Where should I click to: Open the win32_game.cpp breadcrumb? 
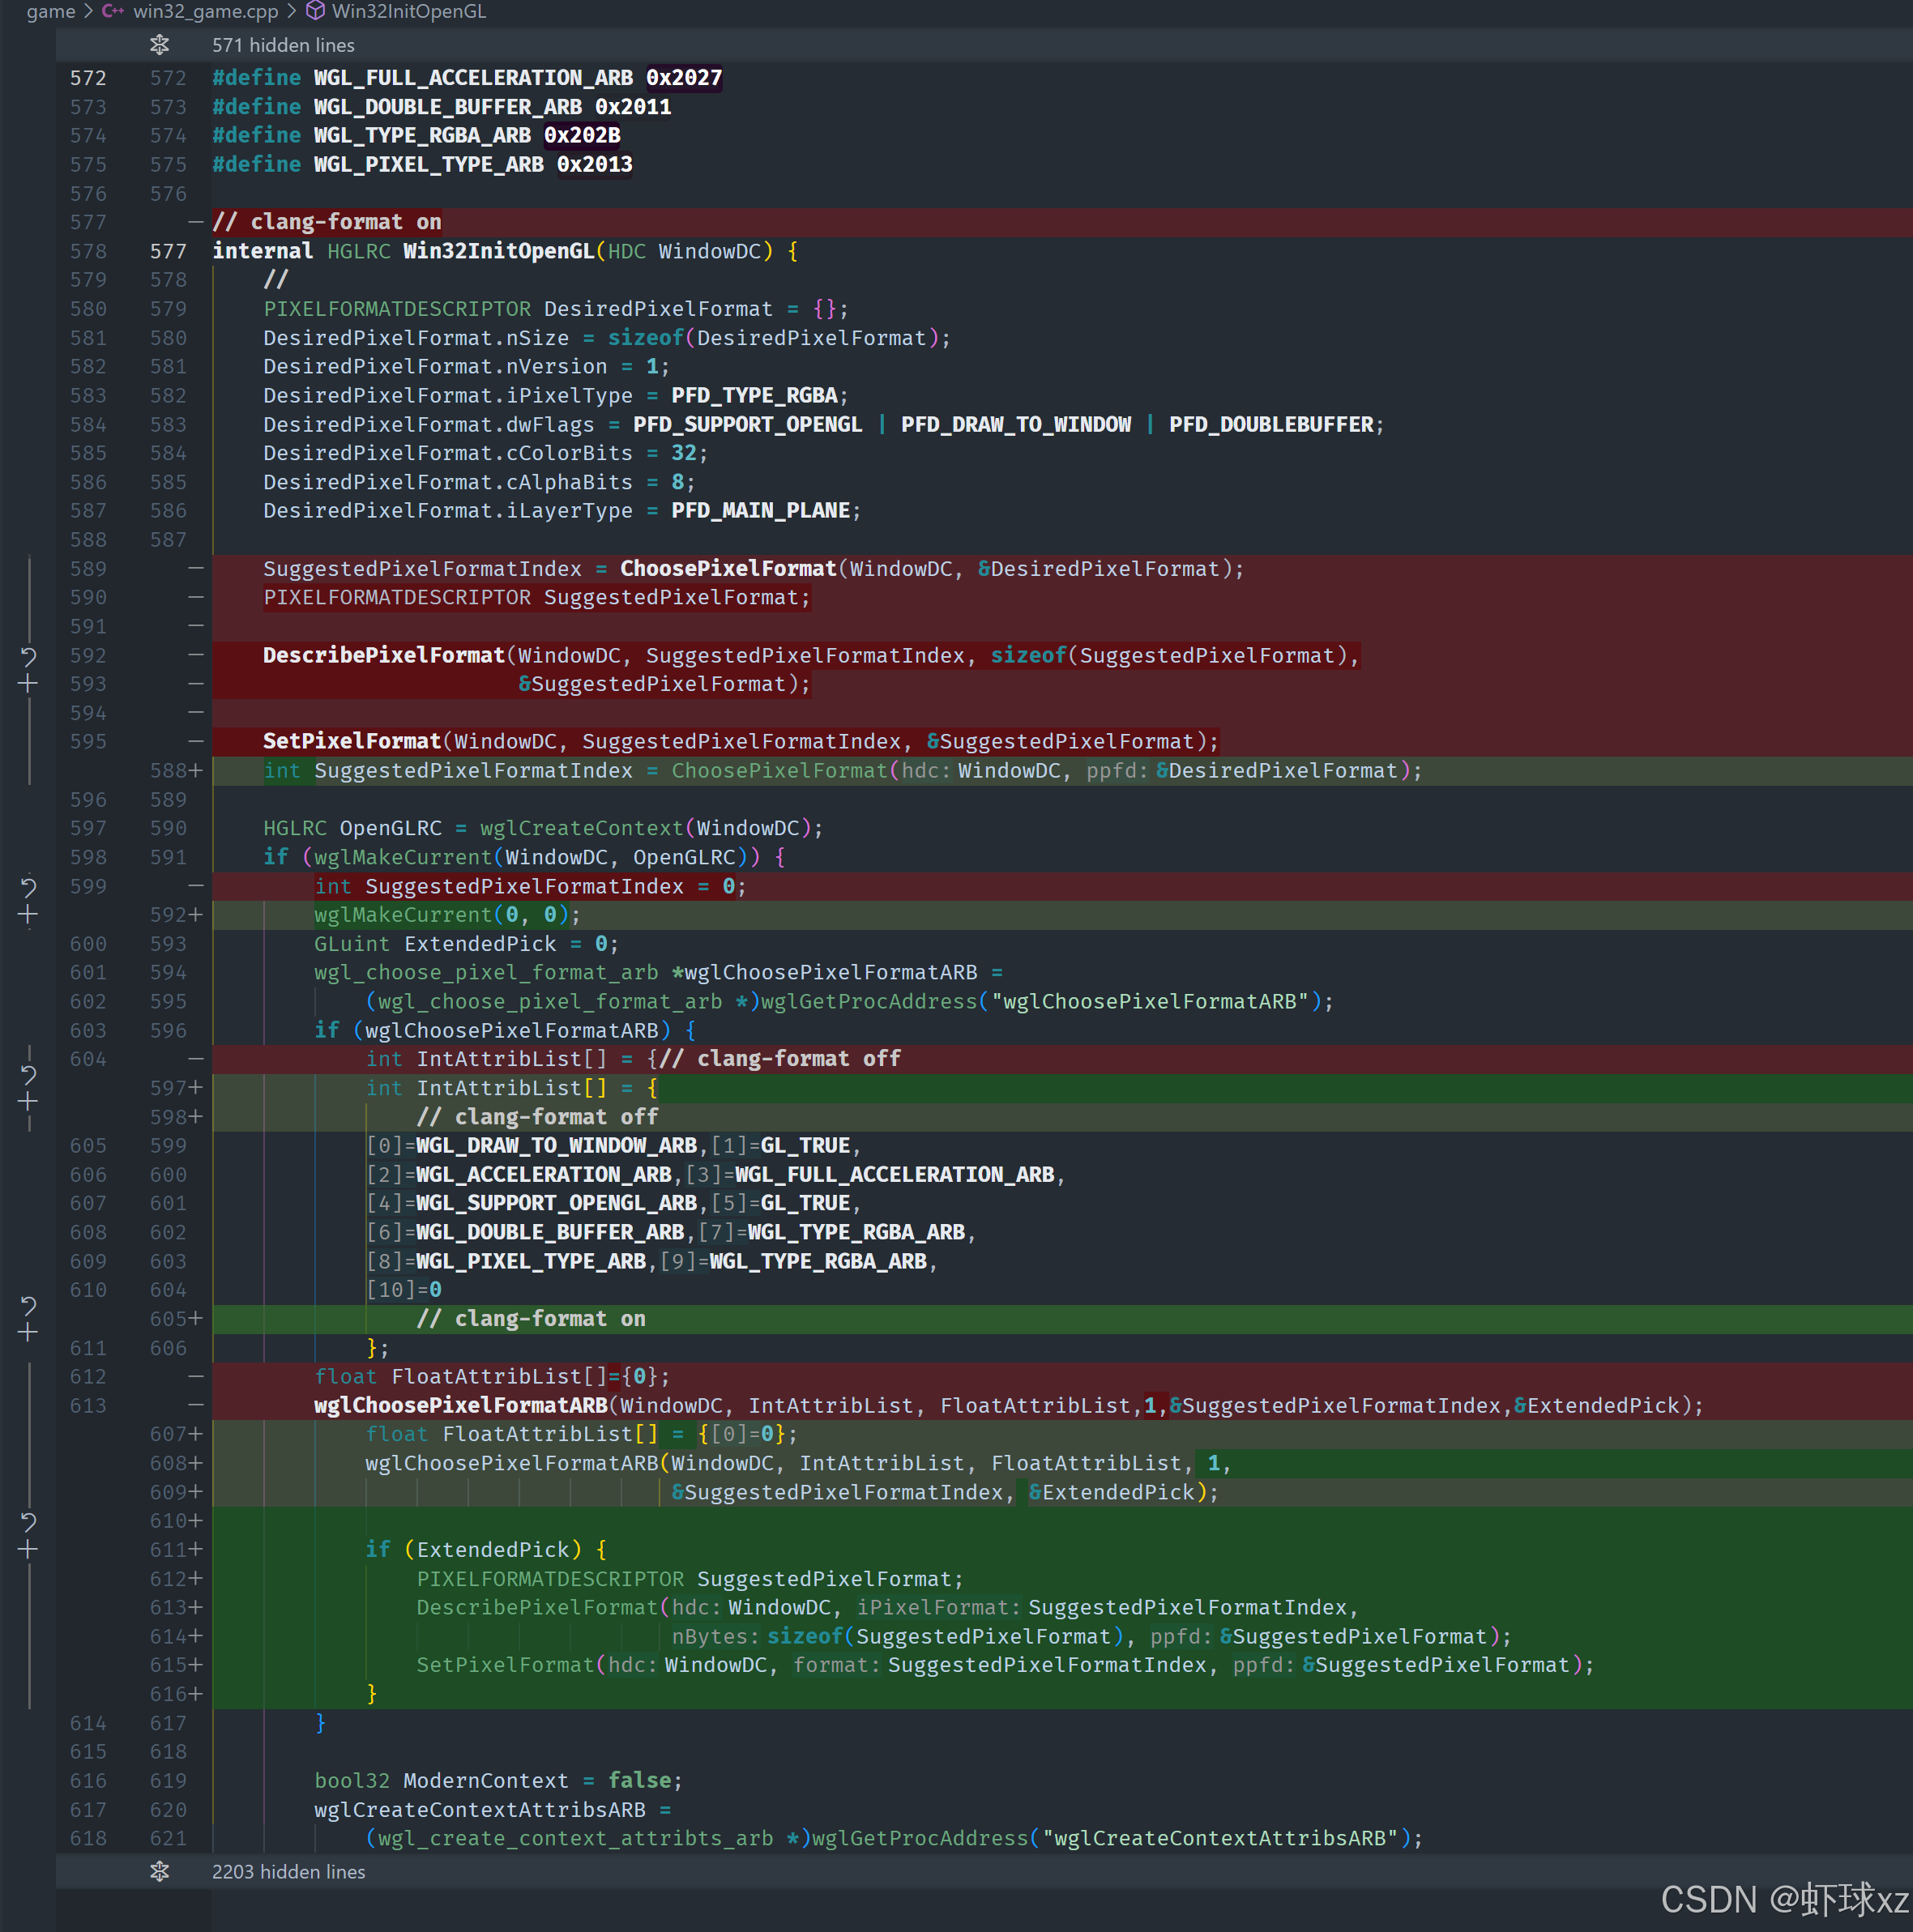coord(205,12)
